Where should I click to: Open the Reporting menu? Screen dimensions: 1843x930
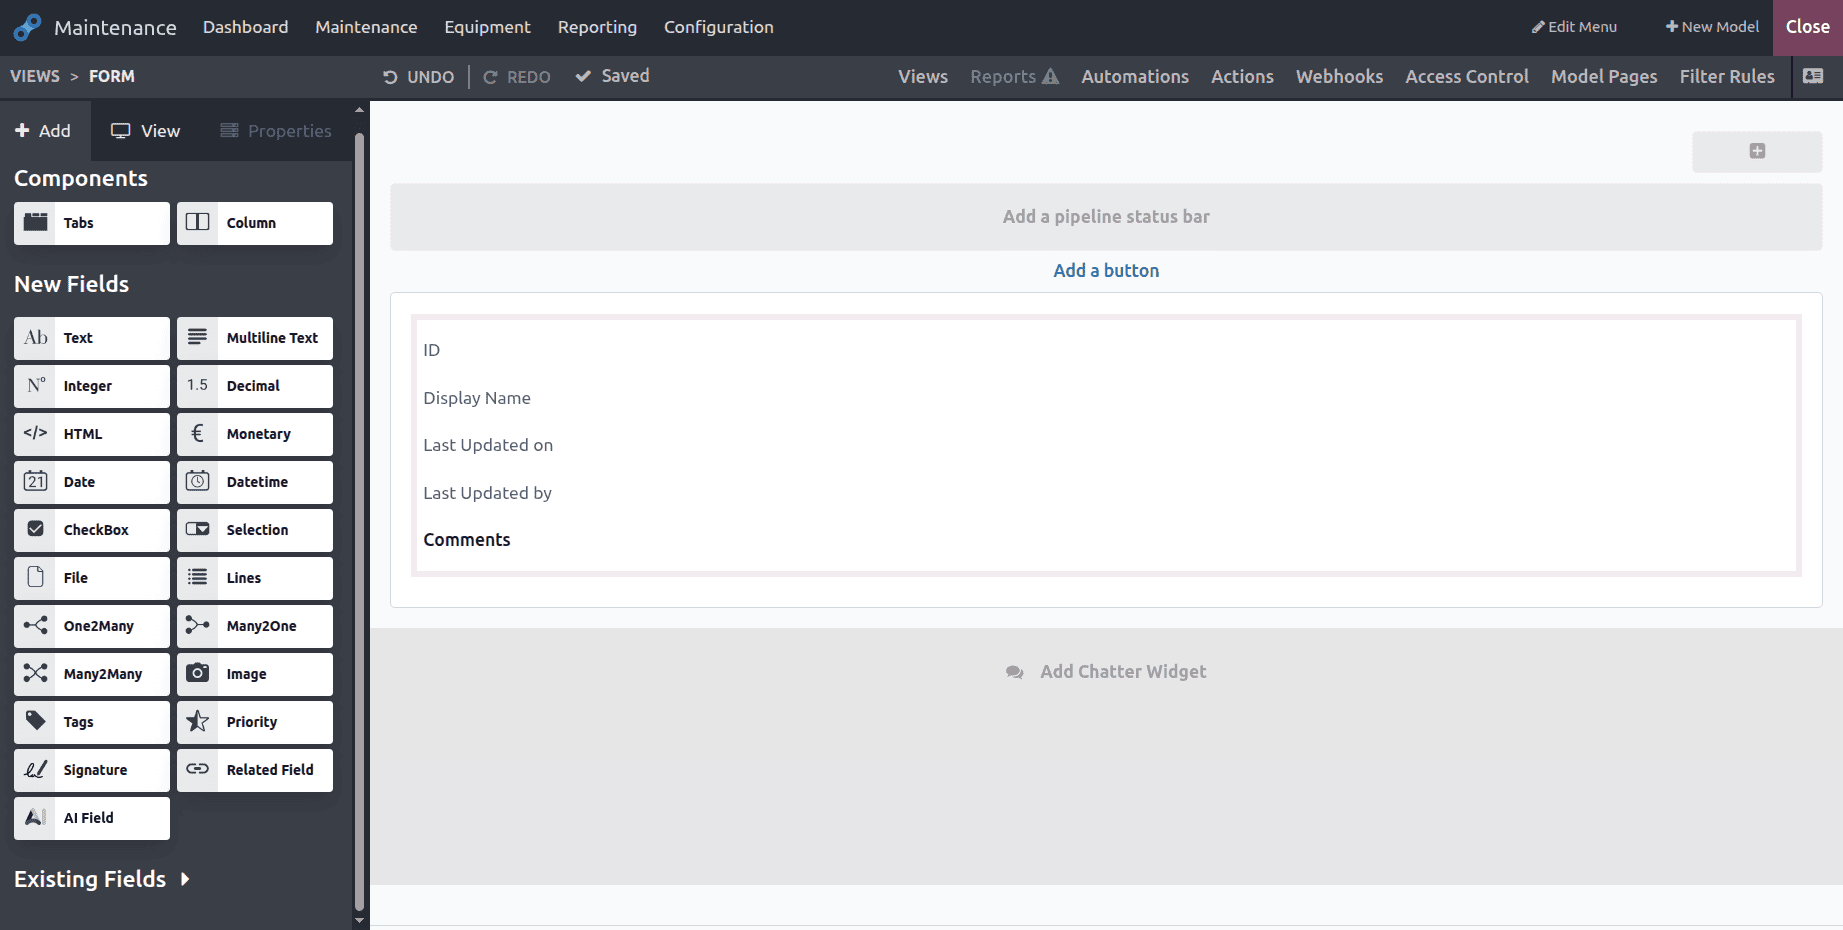click(597, 27)
